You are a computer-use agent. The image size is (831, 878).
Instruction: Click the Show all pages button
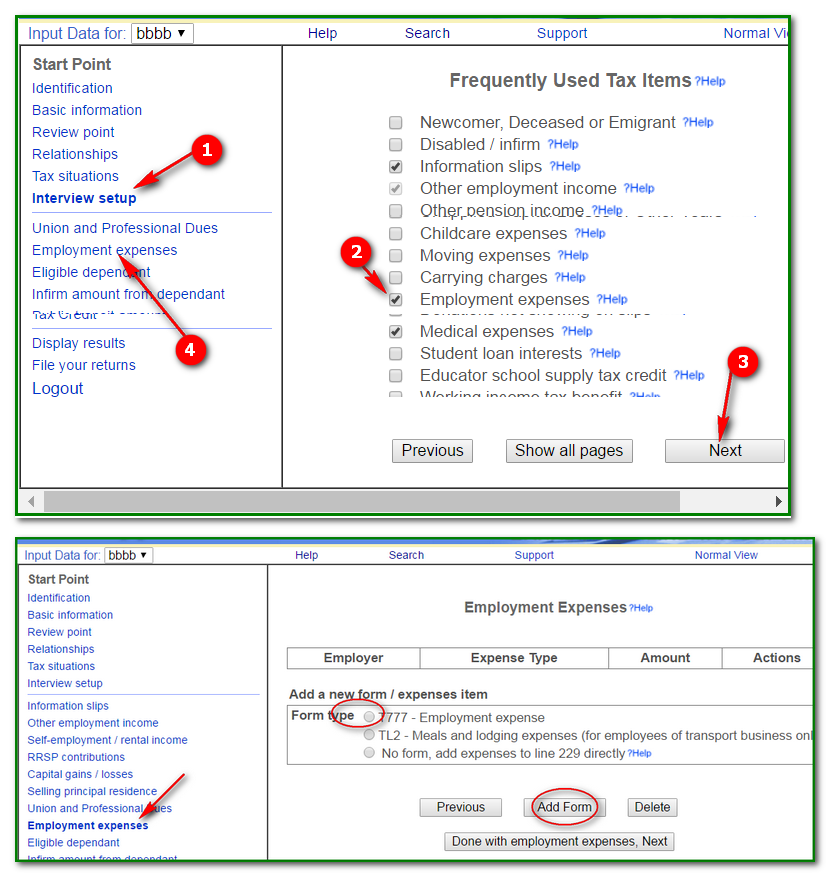pos(569,451)
